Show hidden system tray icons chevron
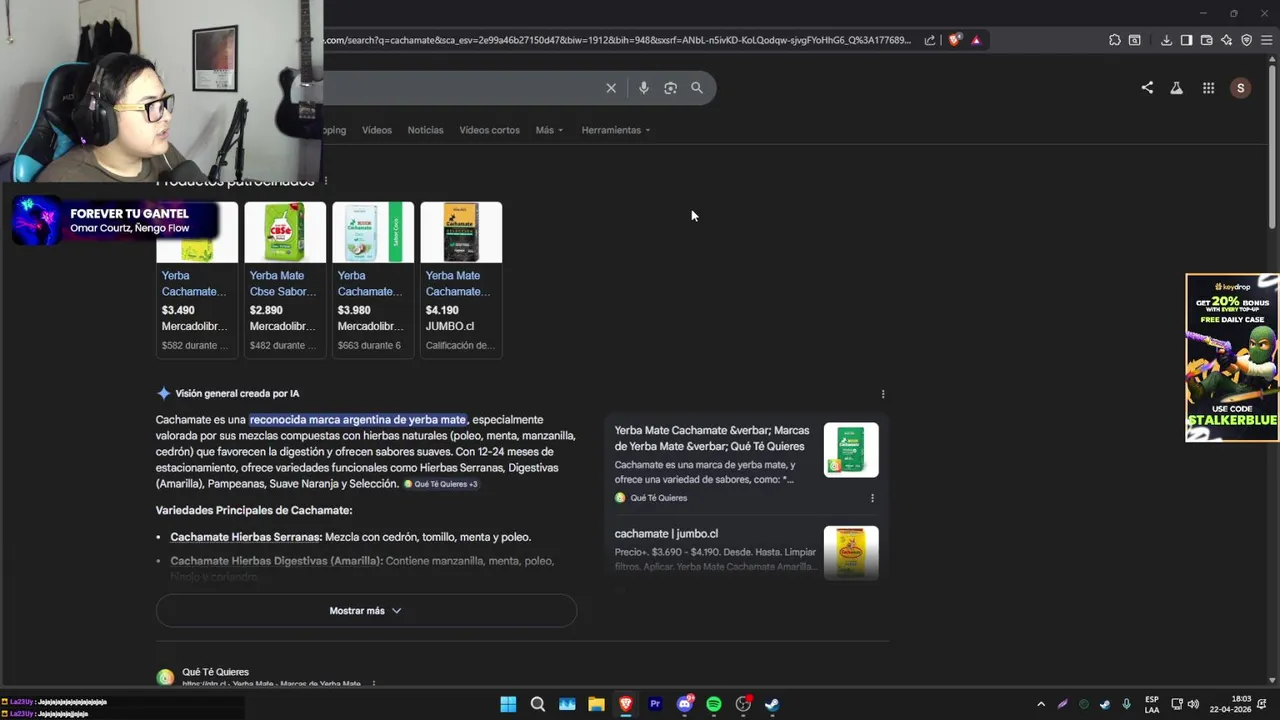 (x=1041, y=704)
